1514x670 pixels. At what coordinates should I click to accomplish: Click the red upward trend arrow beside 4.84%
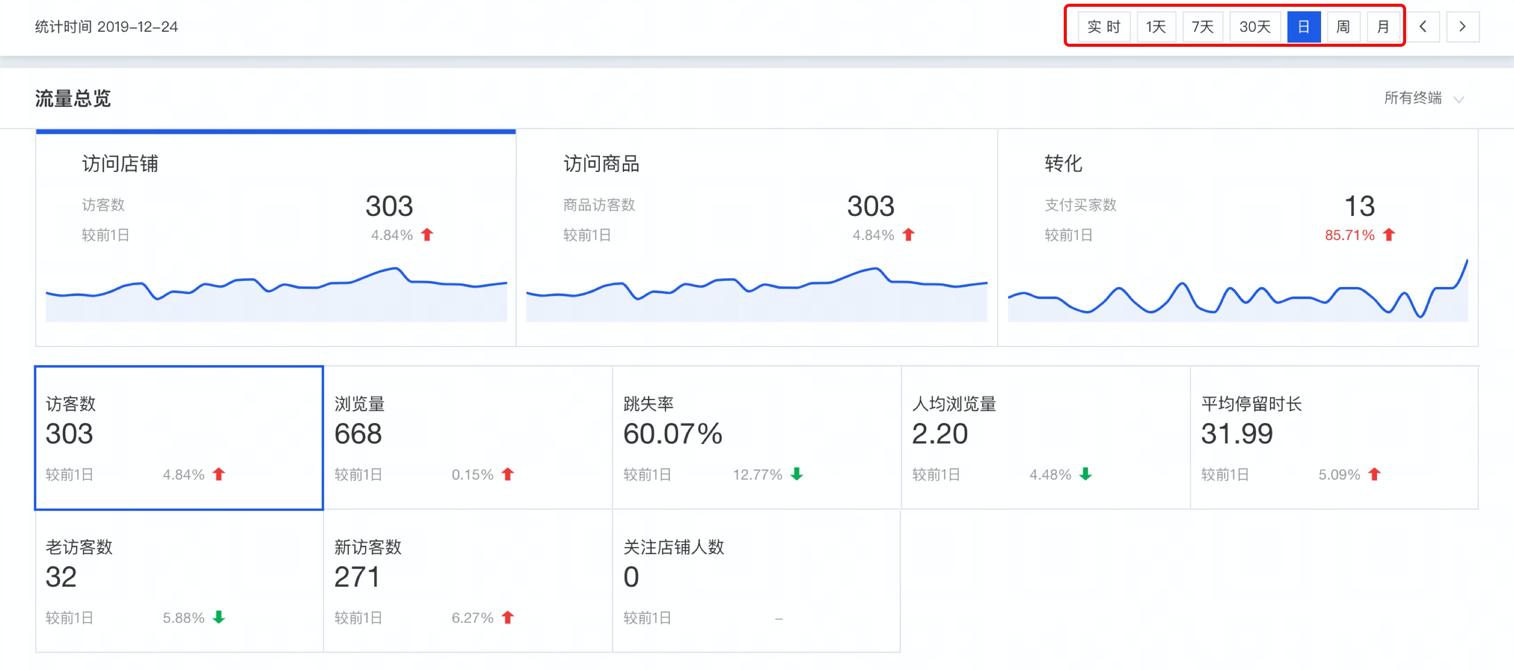tap(429, 235)
